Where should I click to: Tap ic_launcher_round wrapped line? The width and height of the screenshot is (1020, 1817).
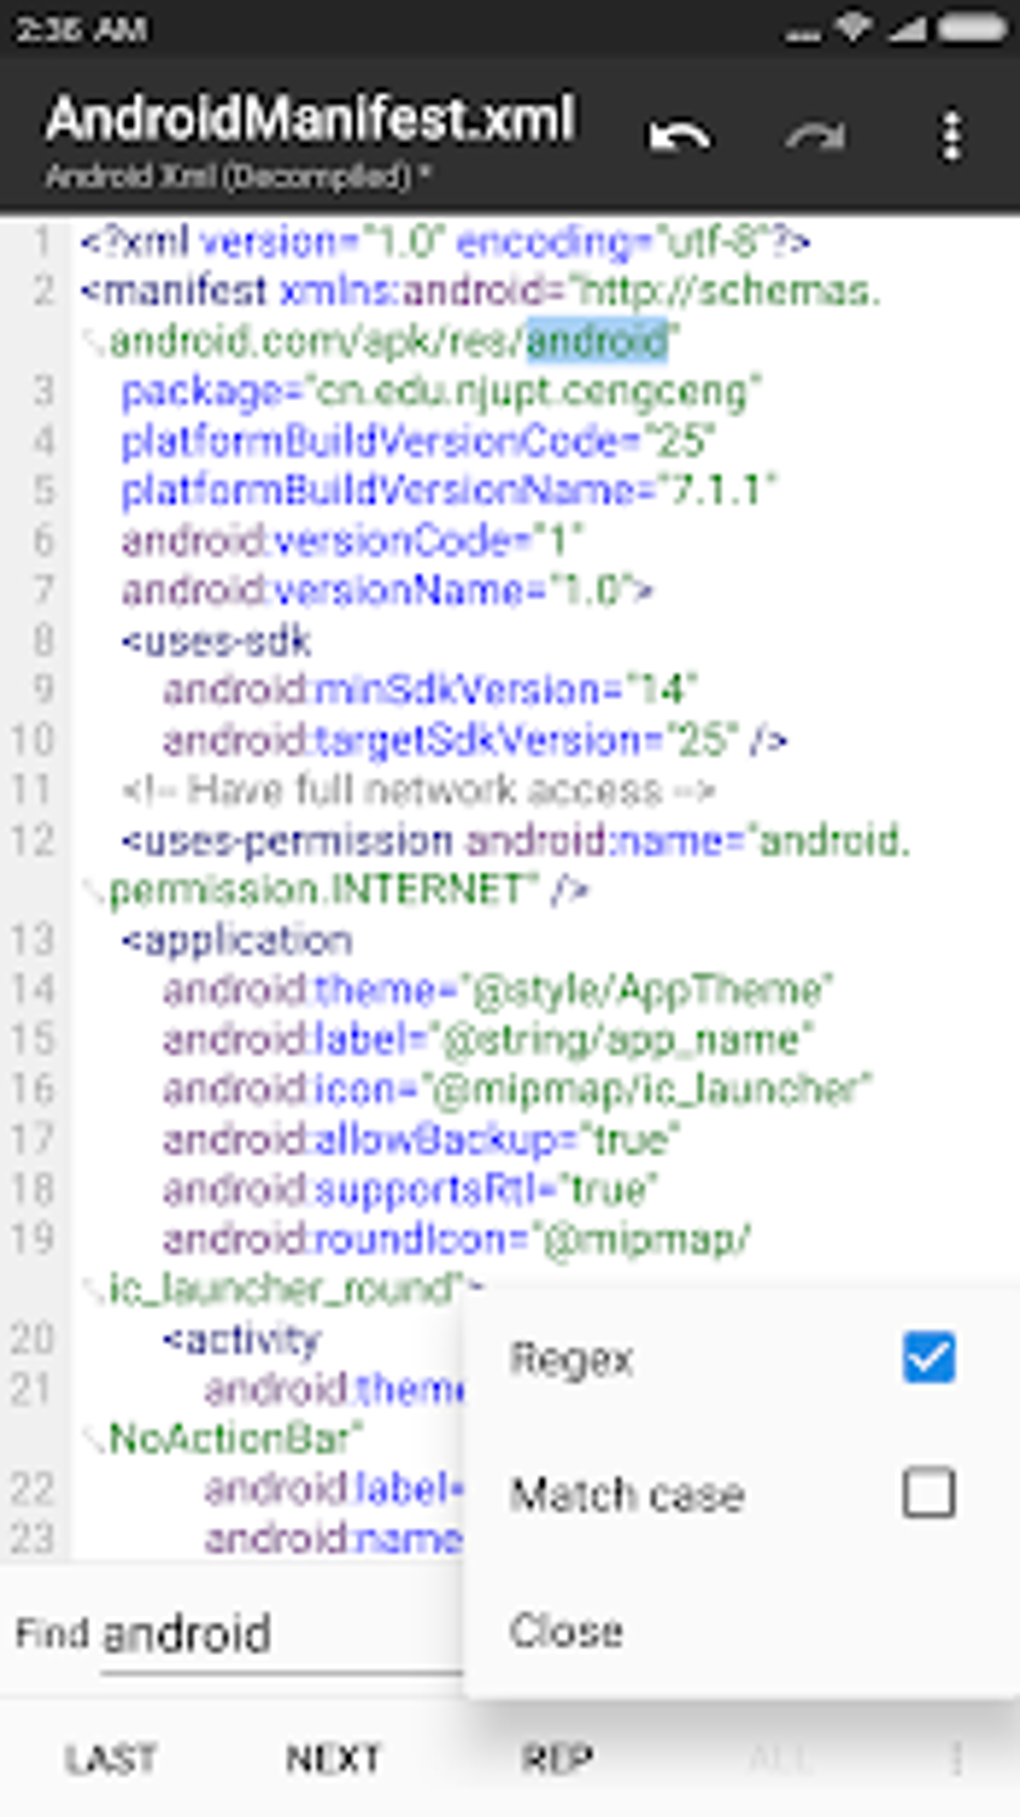pos(295,1289)
